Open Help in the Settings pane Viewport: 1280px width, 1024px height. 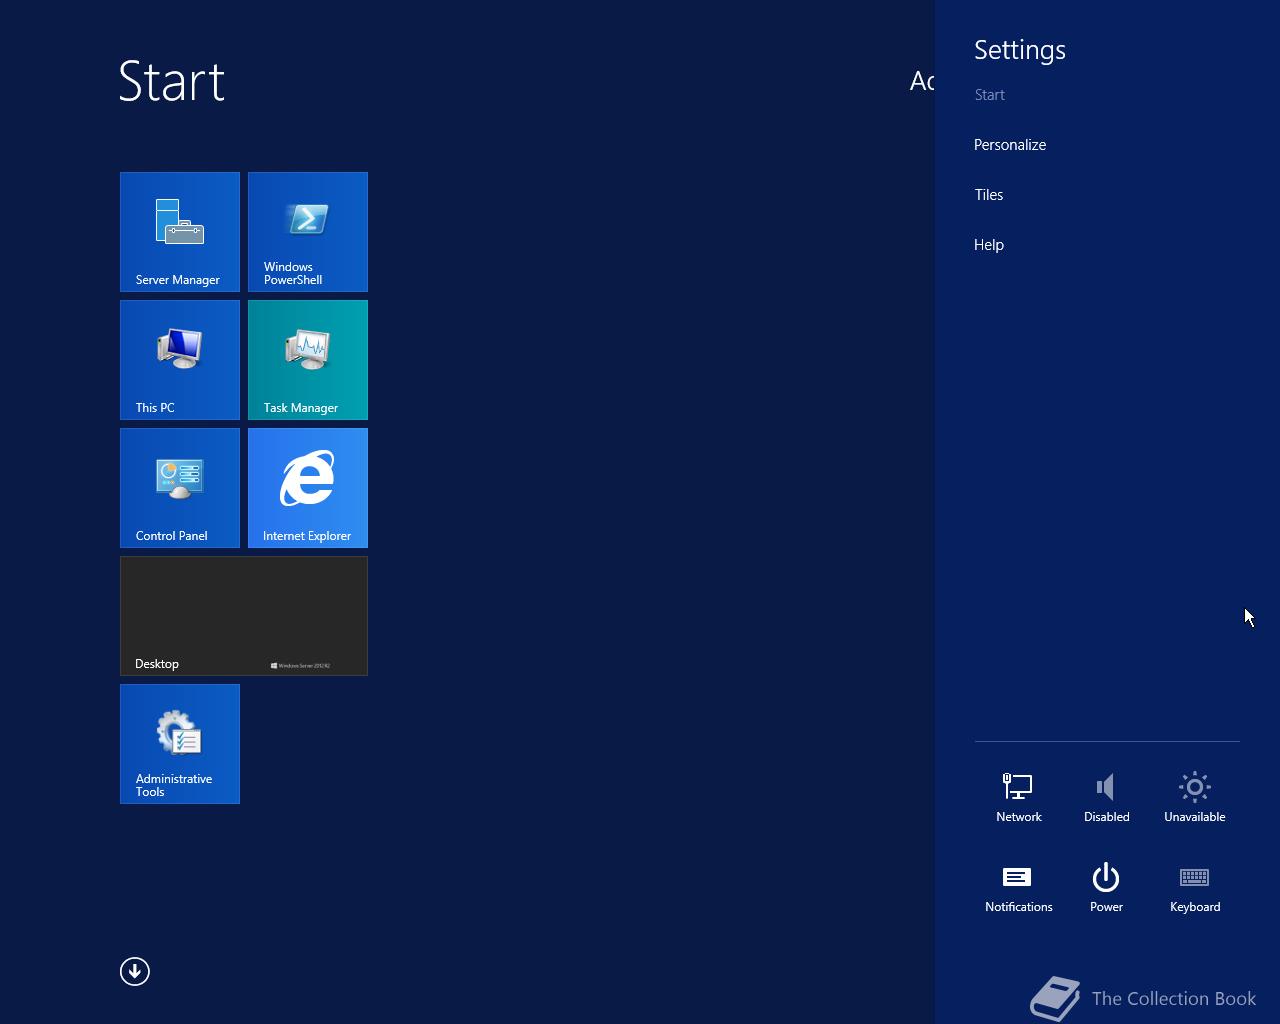point(989,245)
